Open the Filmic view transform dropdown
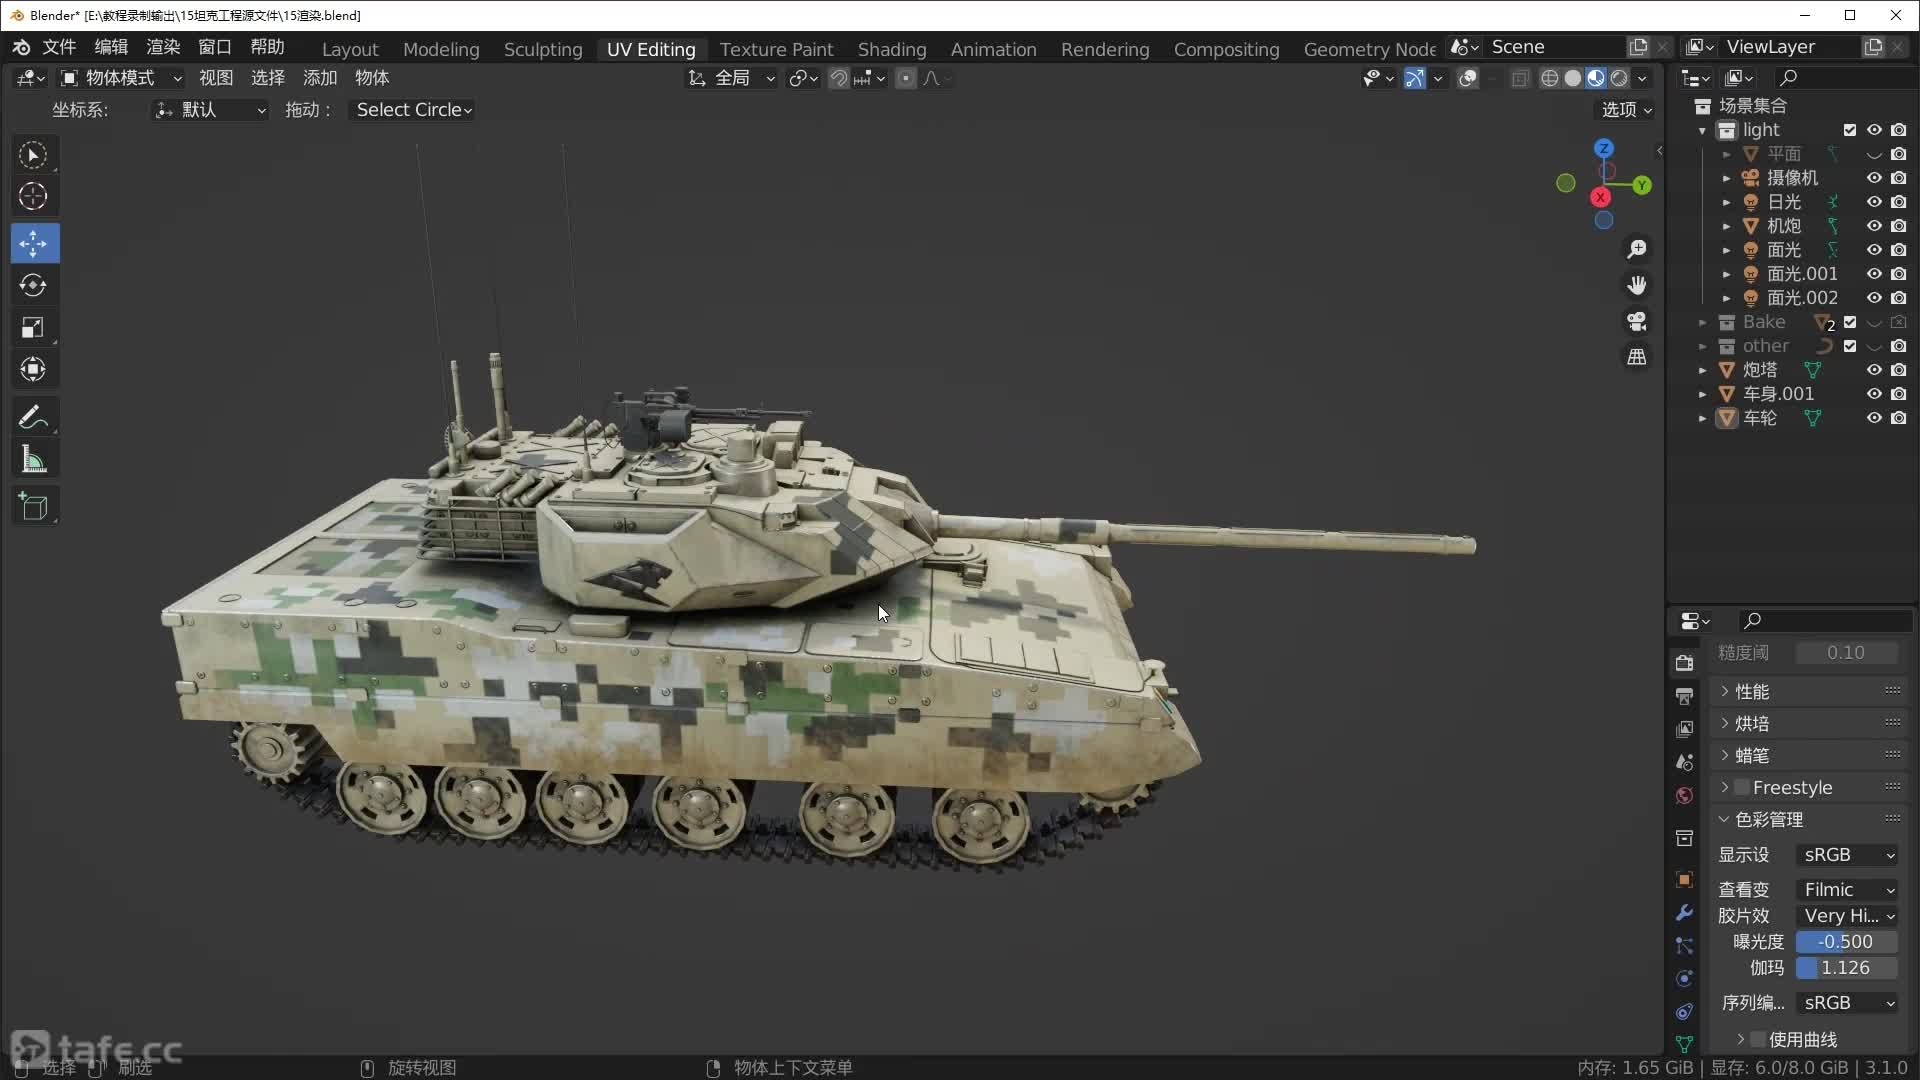Viewport: 1920px width, 1080px height. pyautogui.click(x=1847, y=890)
